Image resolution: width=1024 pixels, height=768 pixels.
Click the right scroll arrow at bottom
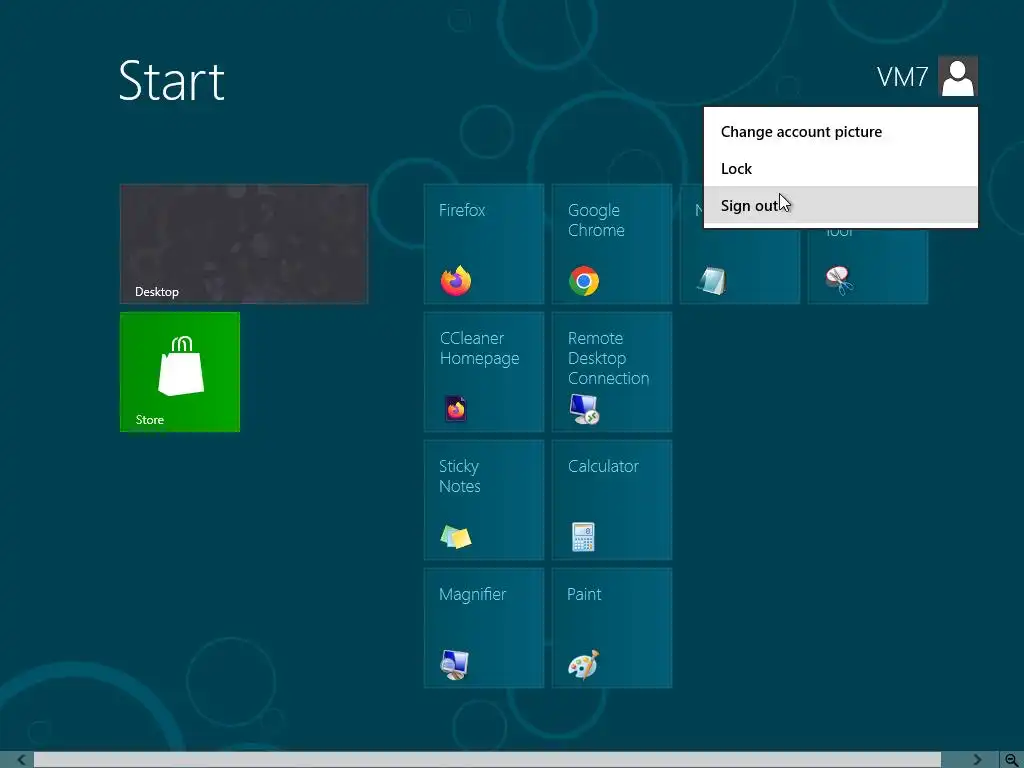pos(978,760)
